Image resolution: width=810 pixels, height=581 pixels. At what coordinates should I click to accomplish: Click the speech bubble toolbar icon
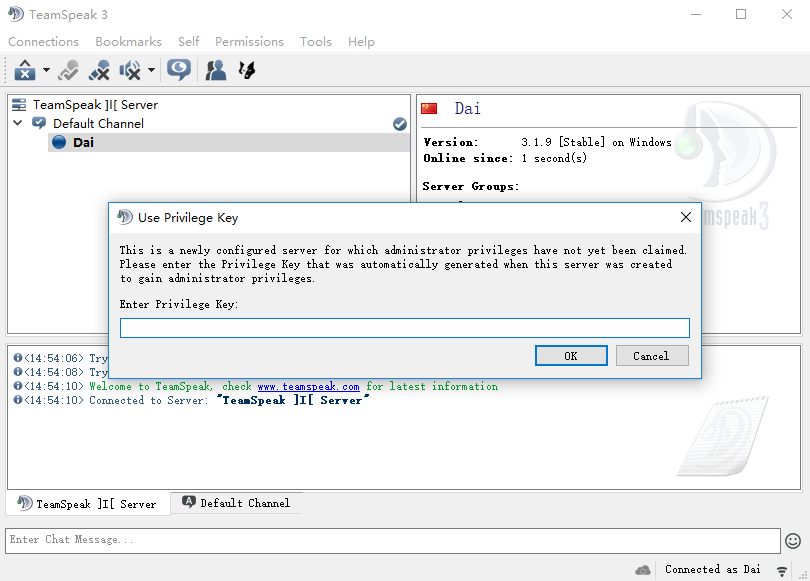coord(179,70)
